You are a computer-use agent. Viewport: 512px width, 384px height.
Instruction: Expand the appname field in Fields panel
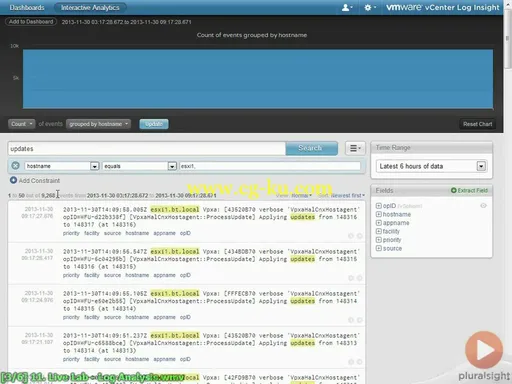(x=379, y=223)
